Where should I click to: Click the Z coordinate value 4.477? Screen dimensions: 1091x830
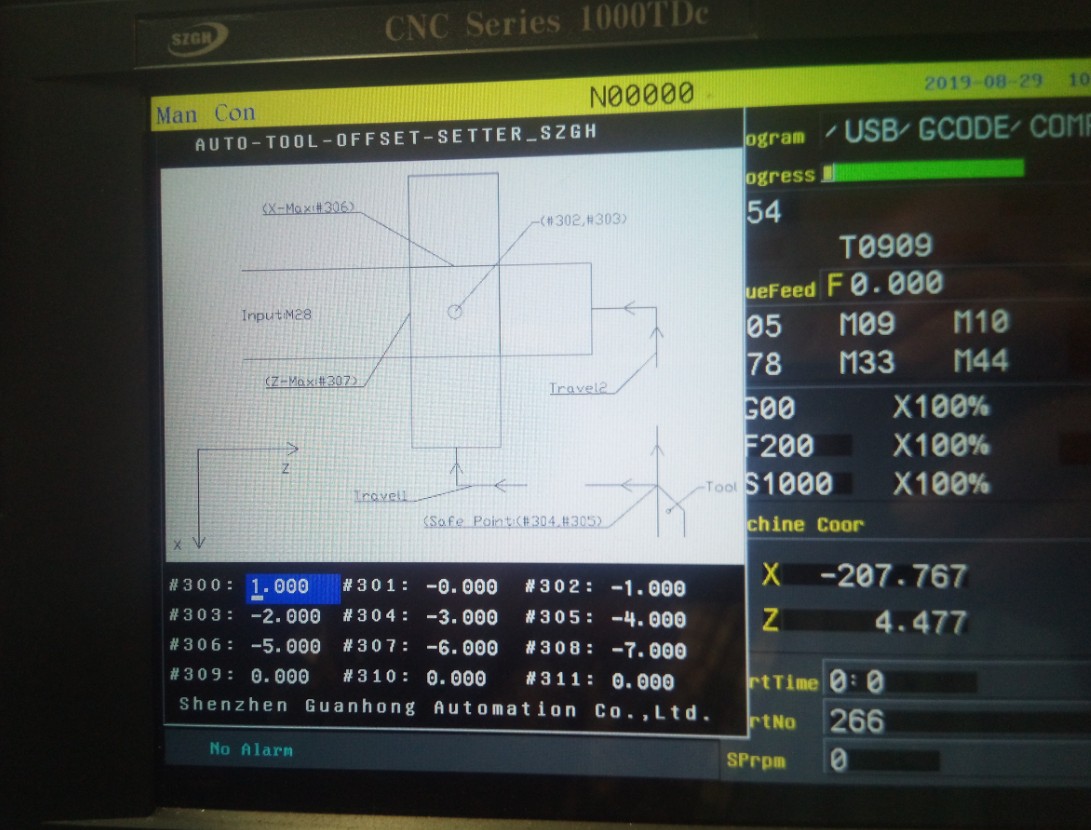(921, 622)
